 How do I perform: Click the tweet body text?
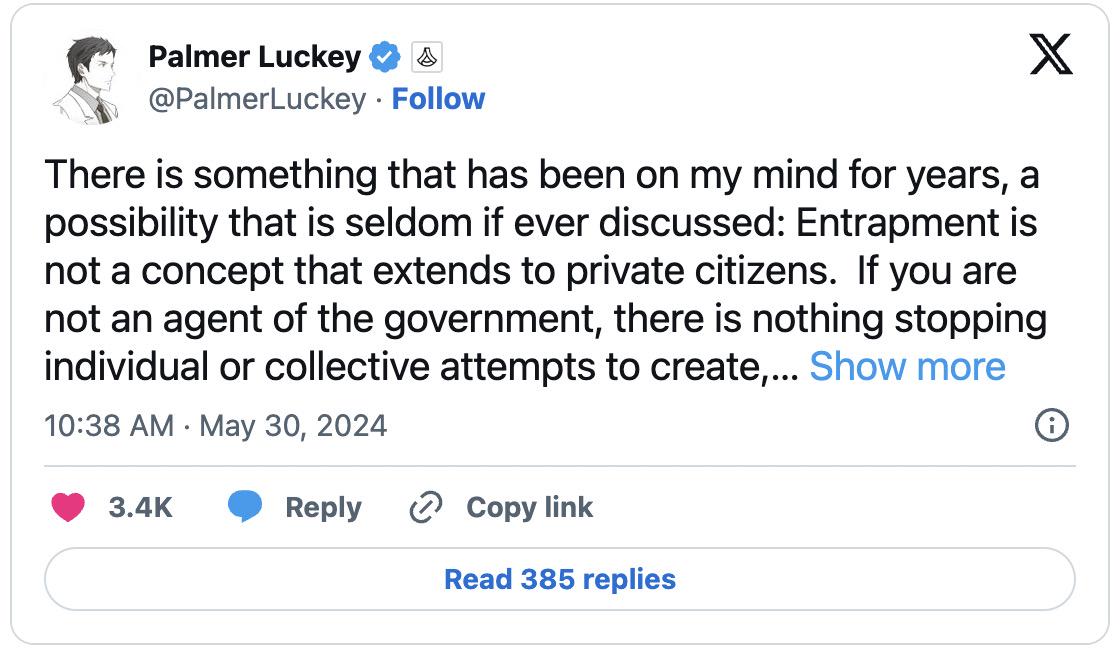[x=540, y=270]
